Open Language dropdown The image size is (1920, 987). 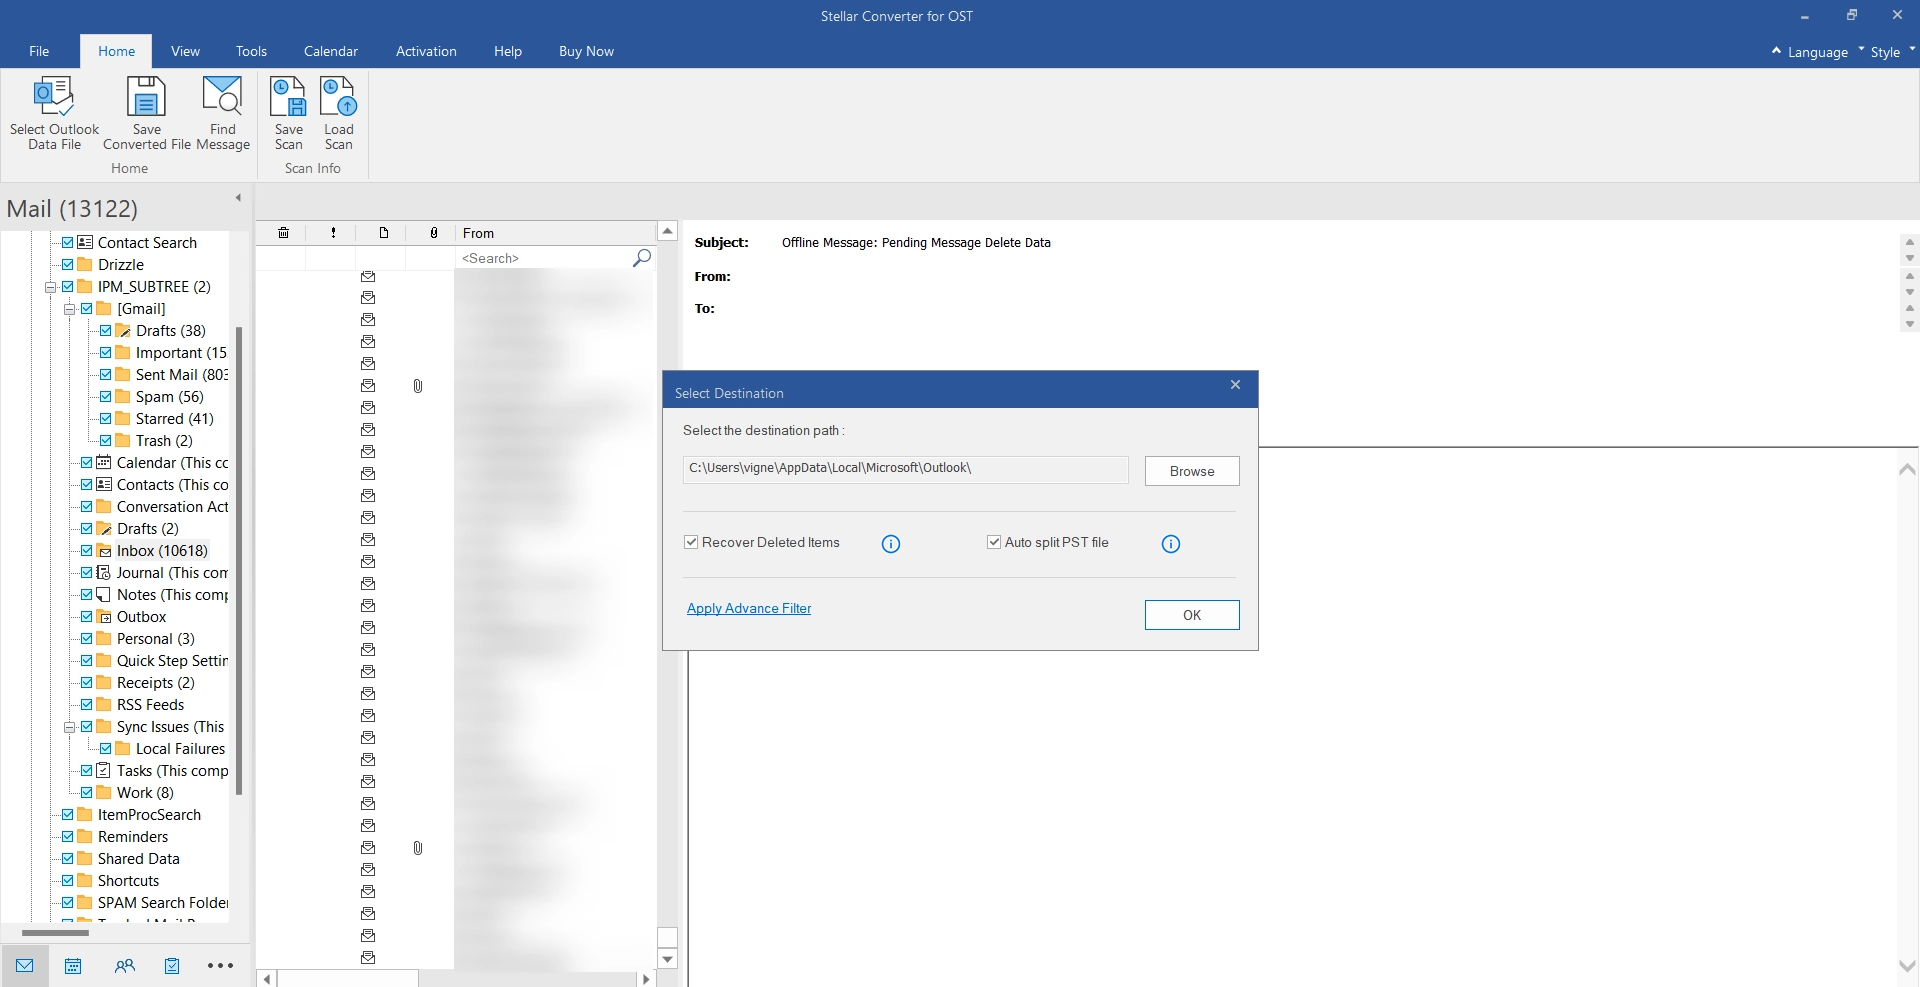(1817, 52)
